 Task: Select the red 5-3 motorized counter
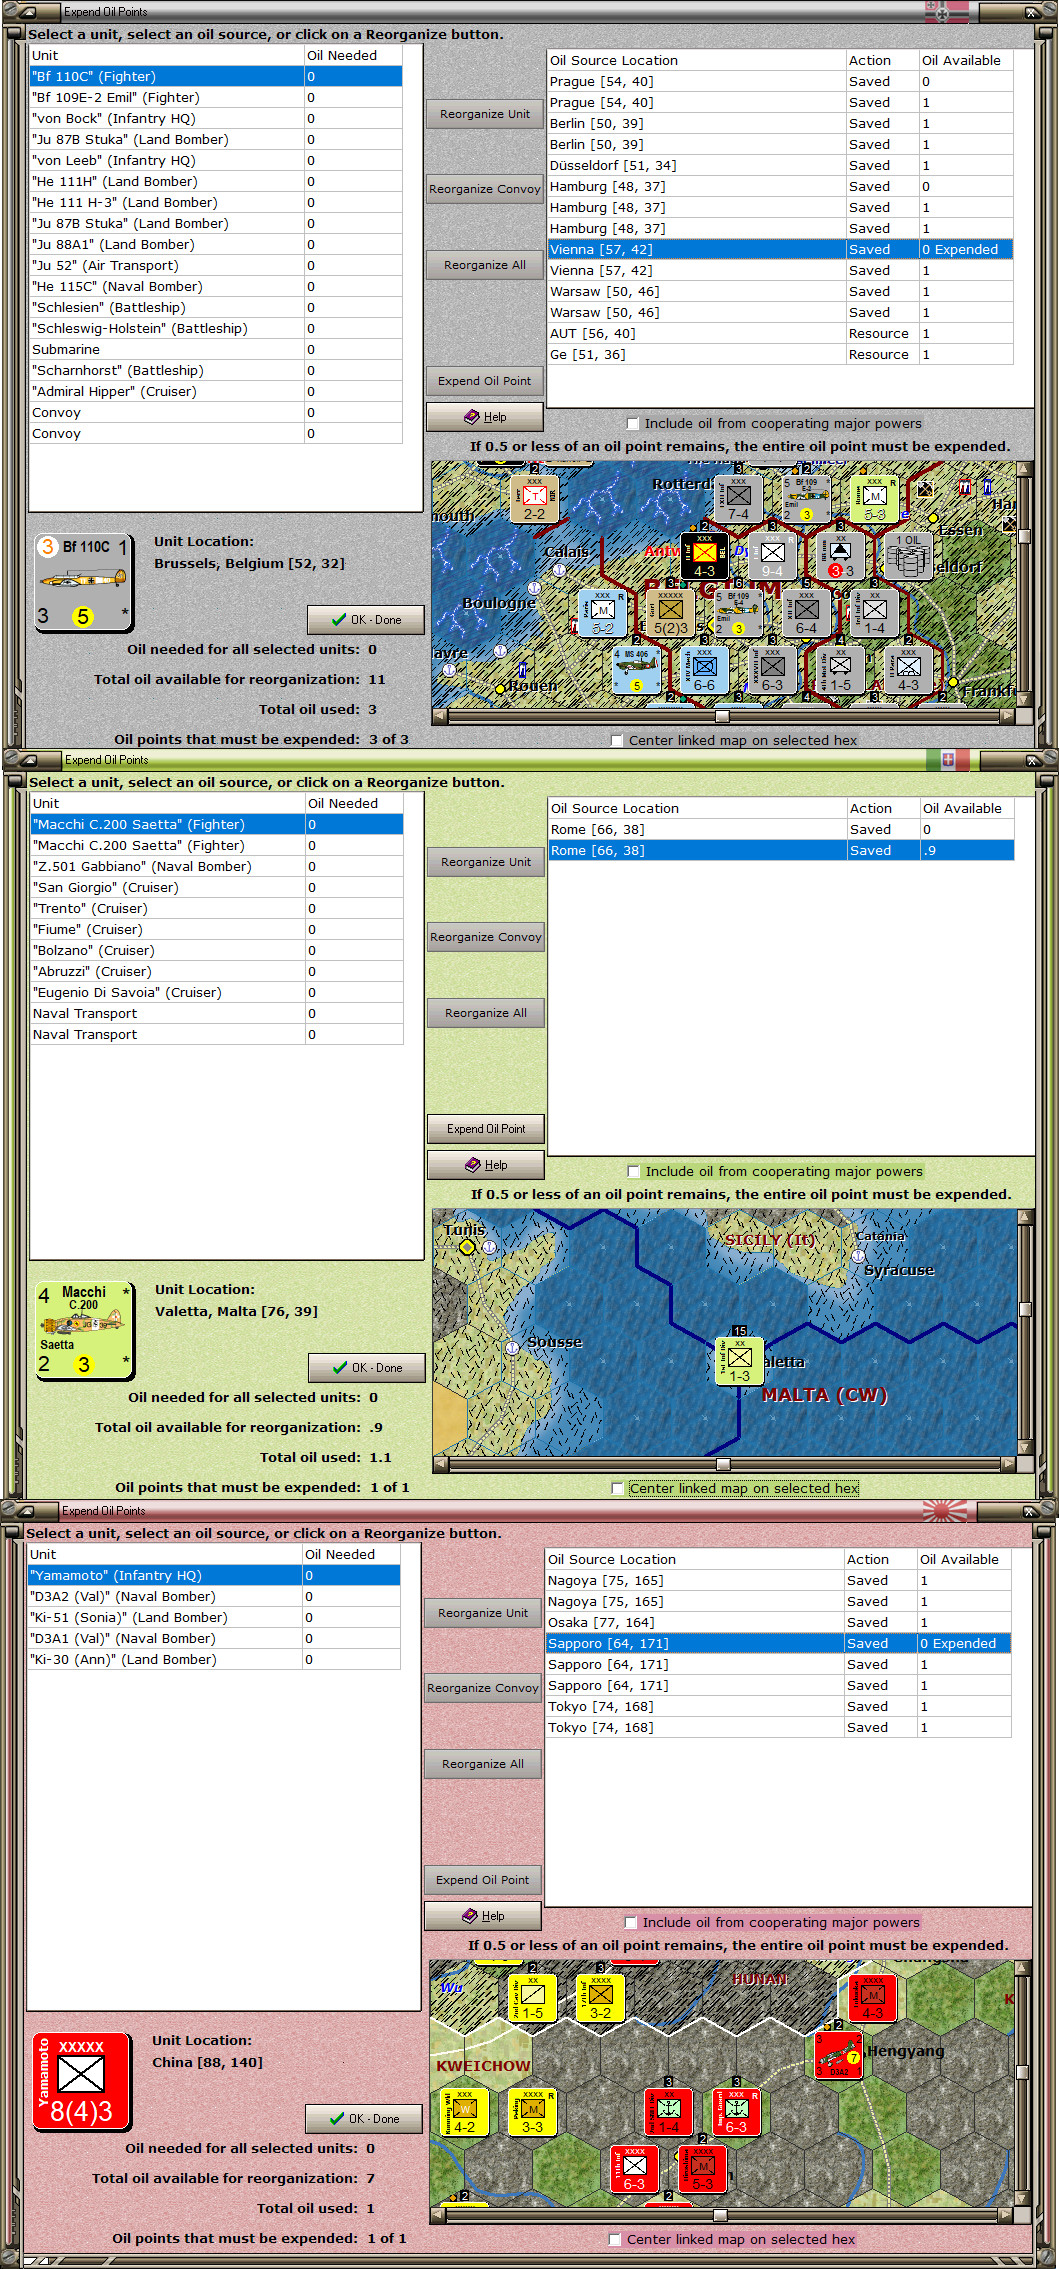(702, 2170)
